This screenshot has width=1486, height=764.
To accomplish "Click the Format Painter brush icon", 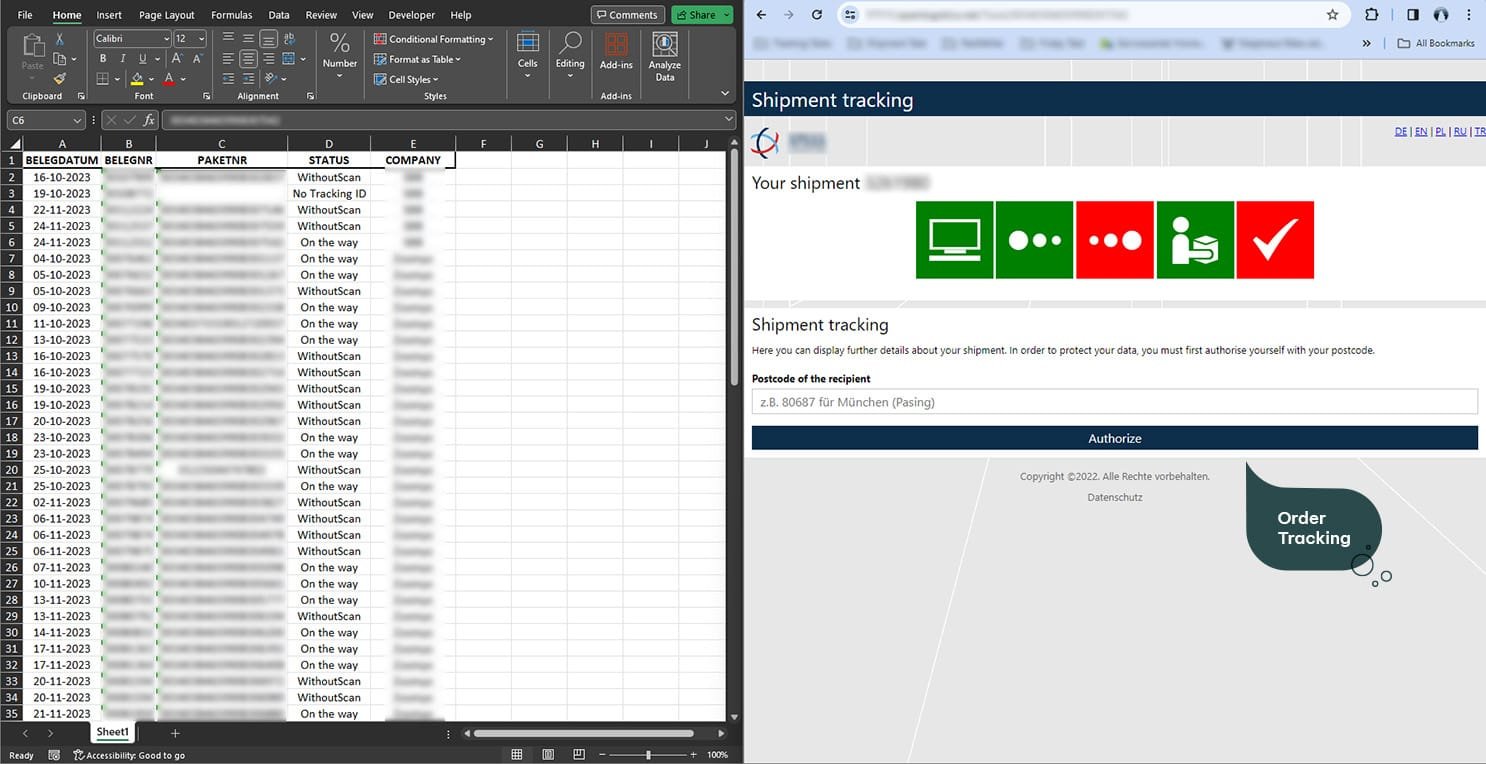I will pyautogui.click(x=60, y=79).
